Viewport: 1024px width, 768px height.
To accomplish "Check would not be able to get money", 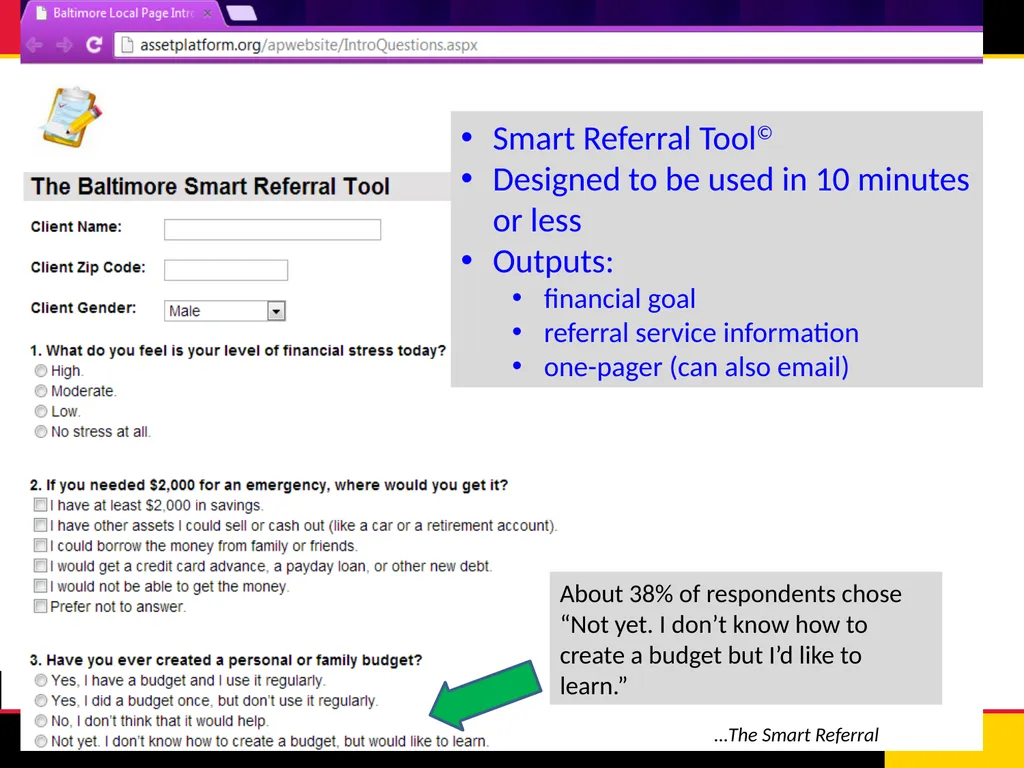I will (x=40, y=586).
